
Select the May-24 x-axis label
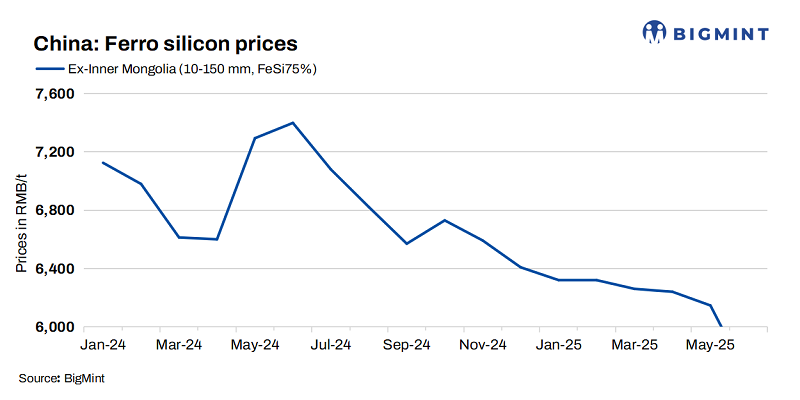tap(255, 345)
